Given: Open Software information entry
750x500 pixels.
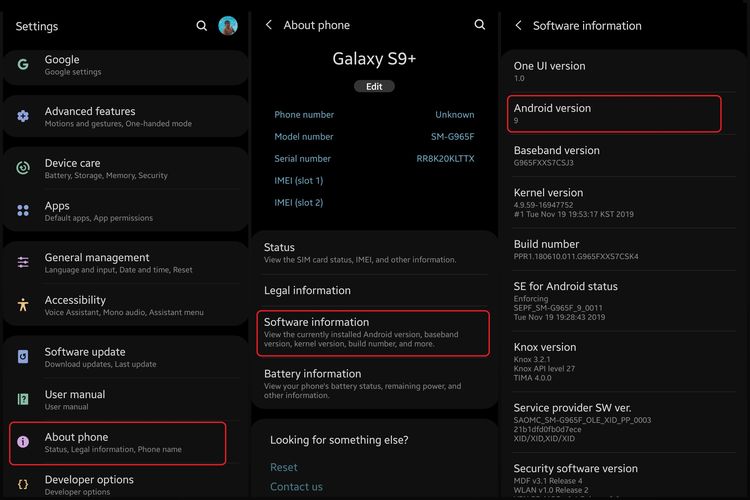Looking at the screenshot, I should [374, 333].
